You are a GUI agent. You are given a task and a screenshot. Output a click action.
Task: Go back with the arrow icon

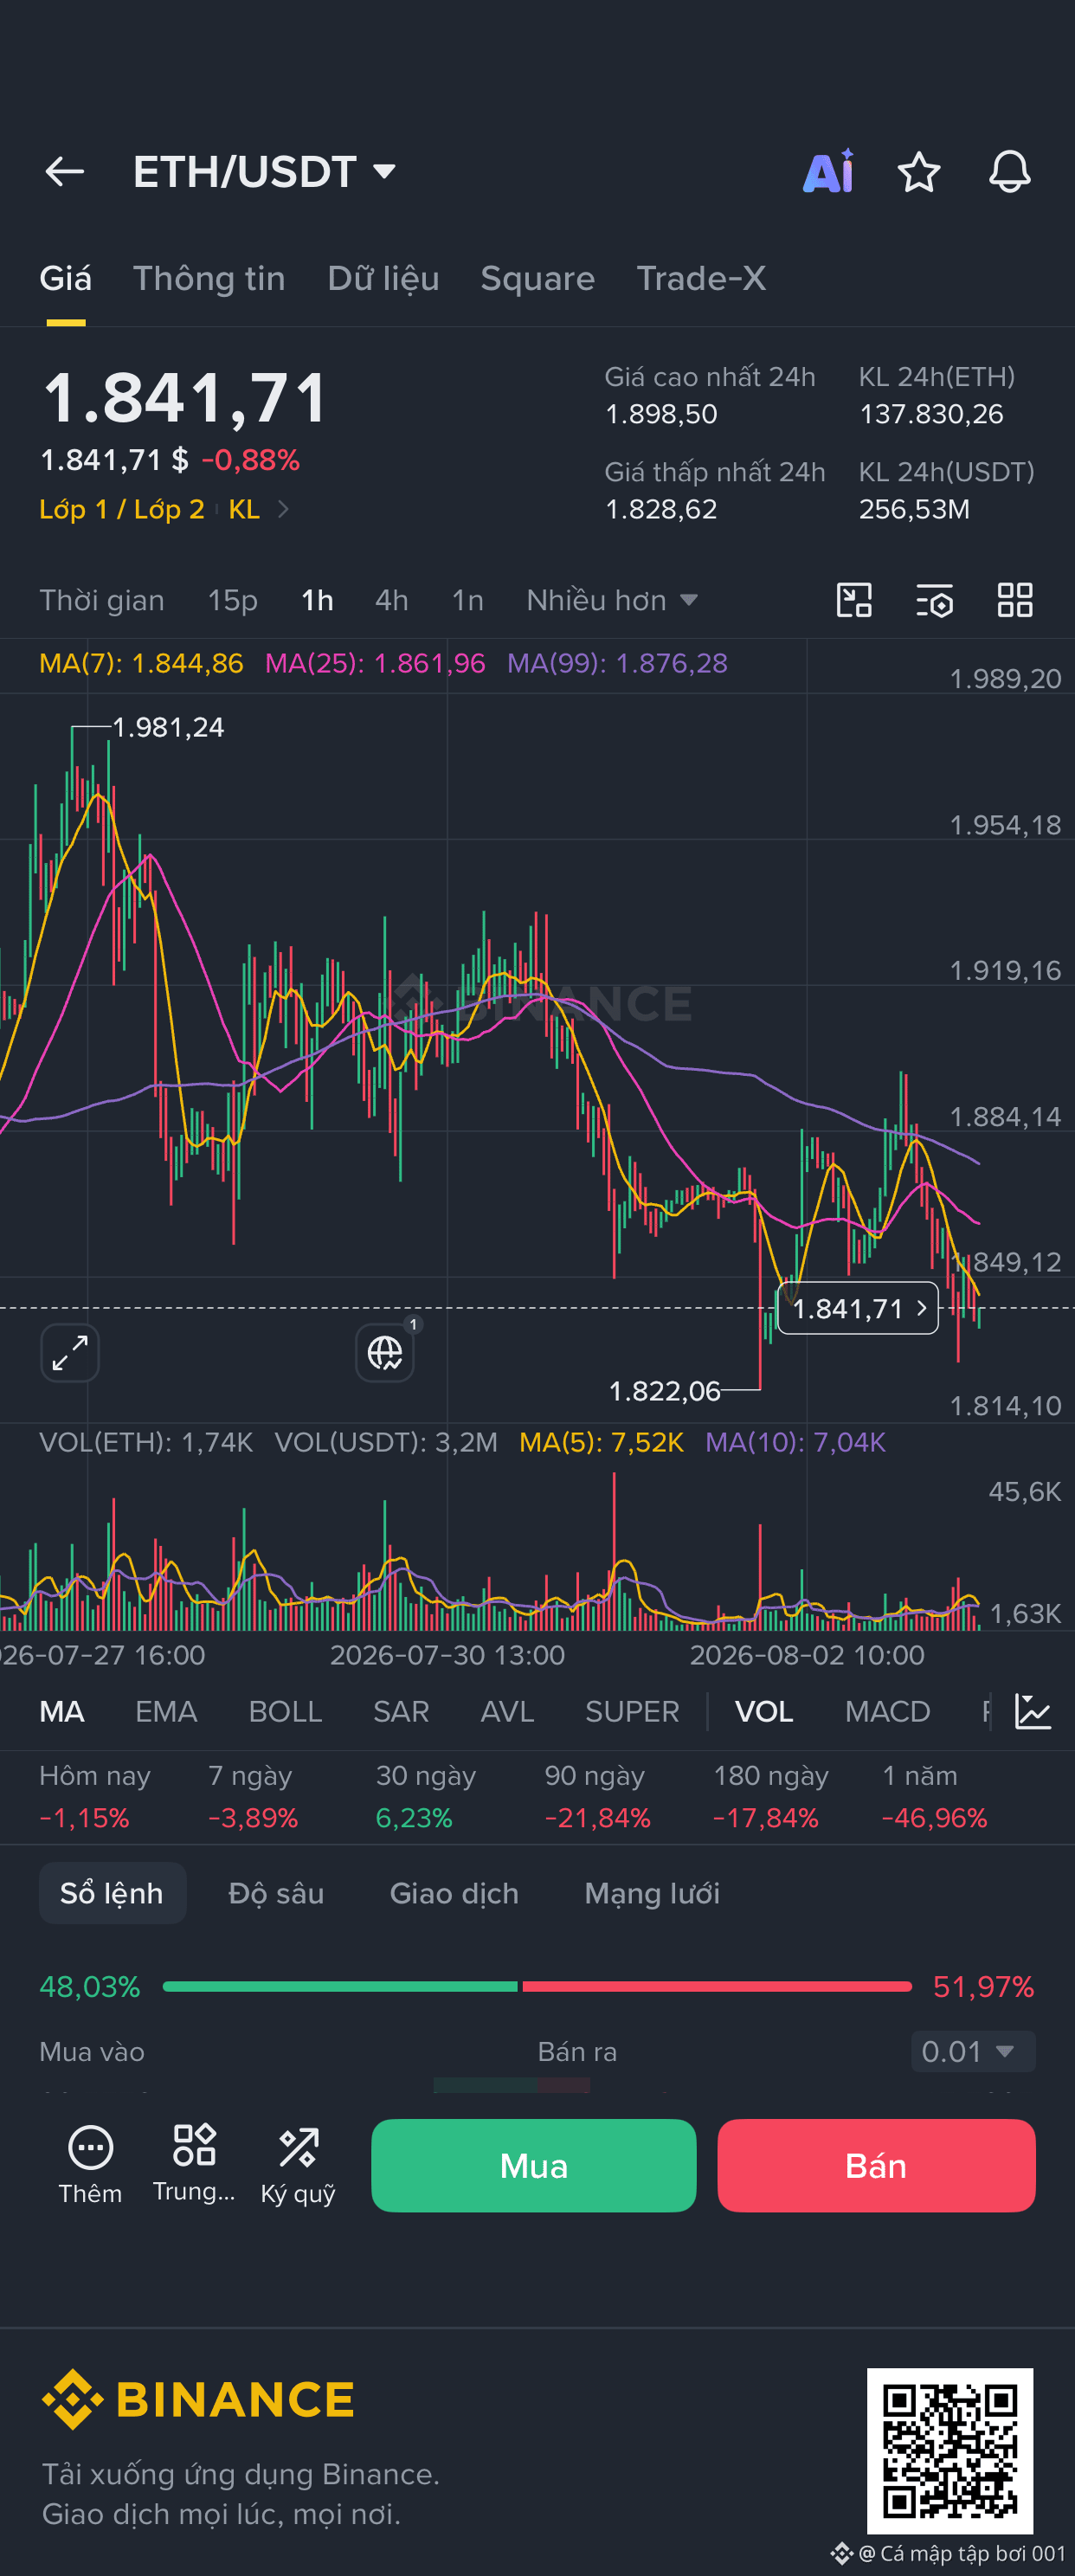pyautogui.click(x=65, y=172)
